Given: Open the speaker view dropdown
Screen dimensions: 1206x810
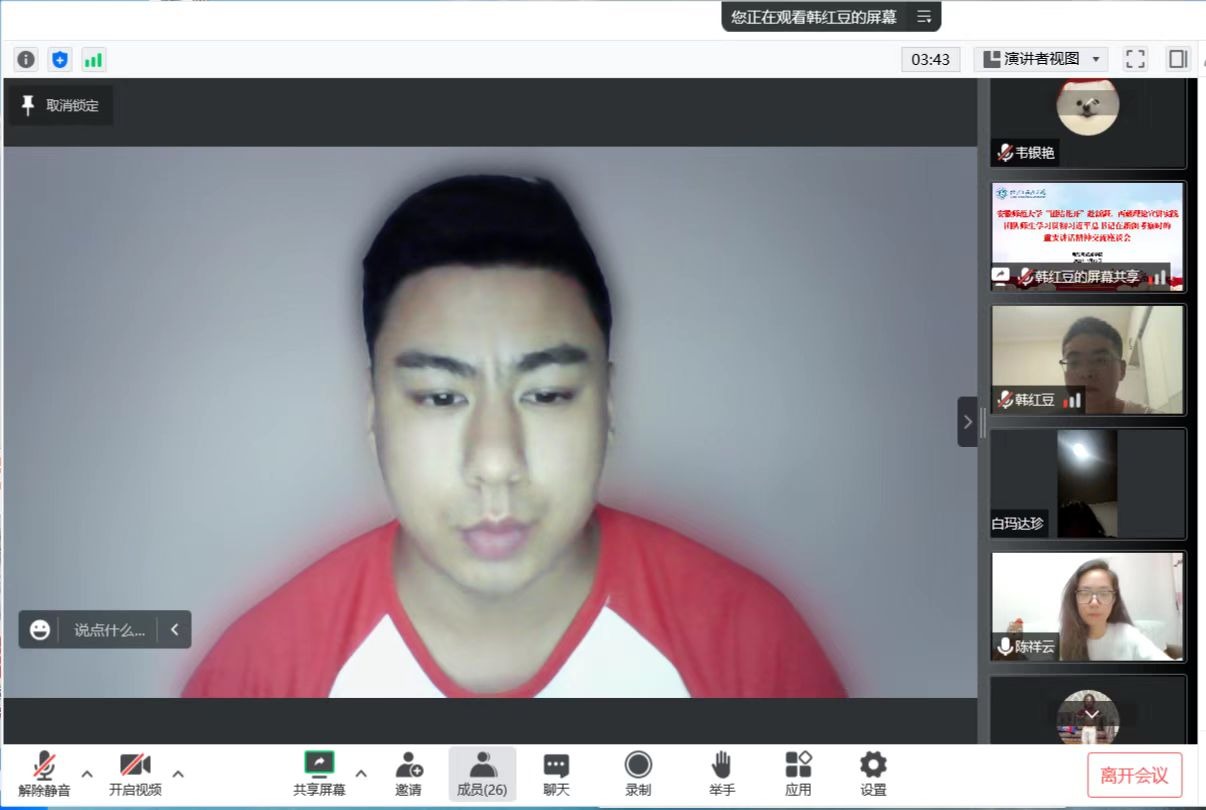Looking at the screenshot, I should (x=1040, y=59).
